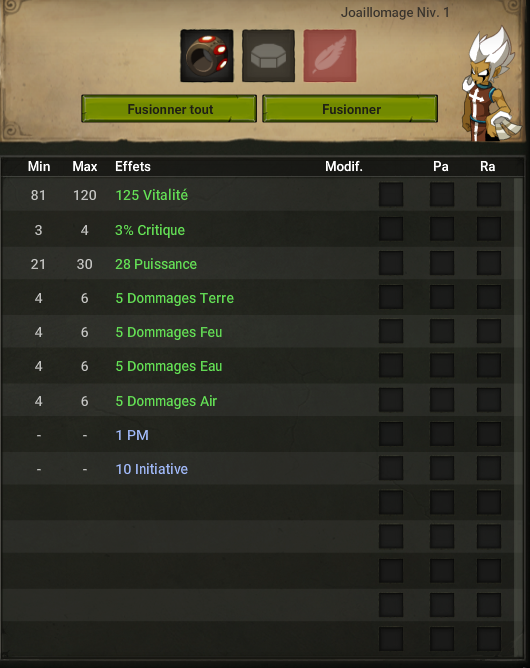Click the Fusionner button

350,109
